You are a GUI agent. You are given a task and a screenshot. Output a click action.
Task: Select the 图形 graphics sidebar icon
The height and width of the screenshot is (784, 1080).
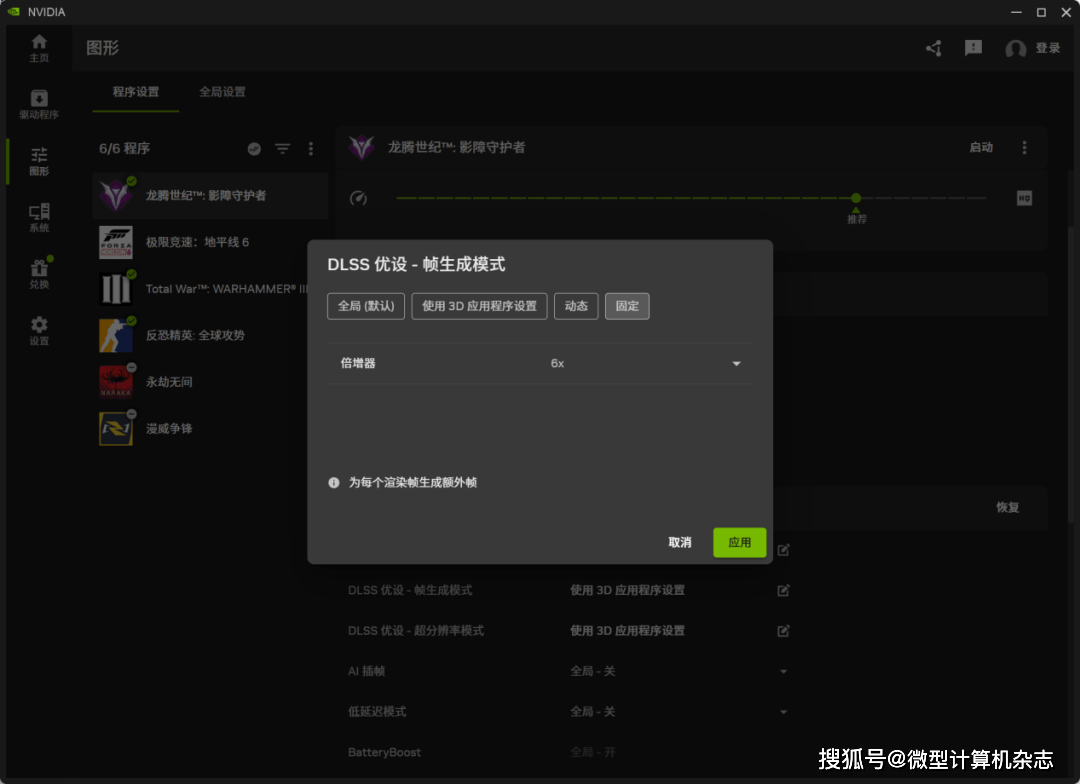39,161
